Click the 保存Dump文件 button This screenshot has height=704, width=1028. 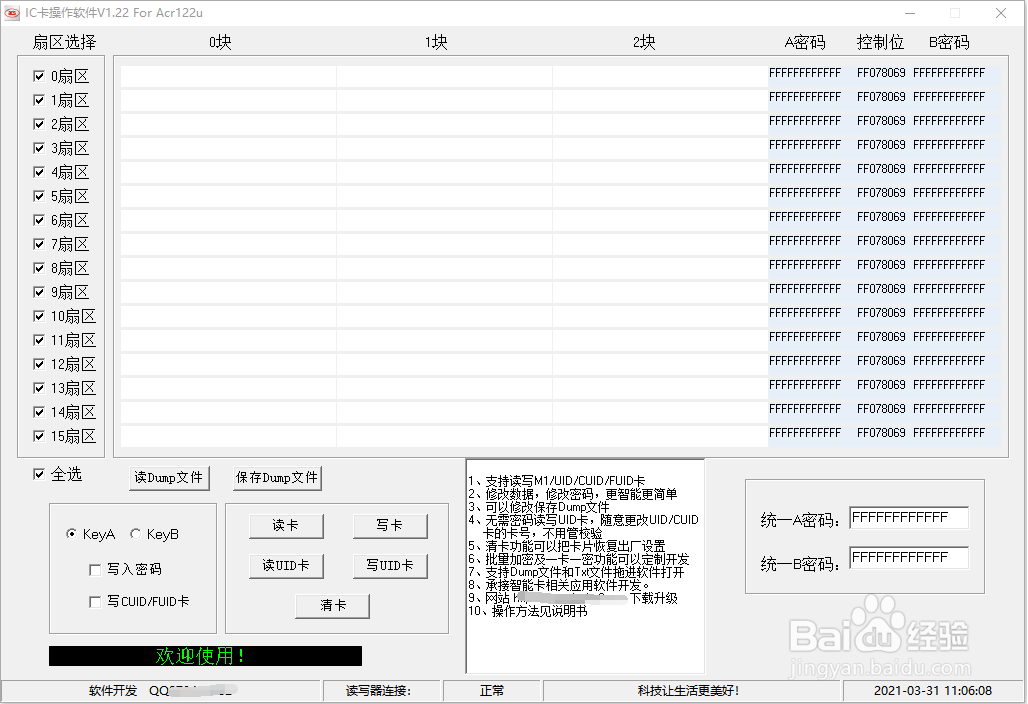277,477
